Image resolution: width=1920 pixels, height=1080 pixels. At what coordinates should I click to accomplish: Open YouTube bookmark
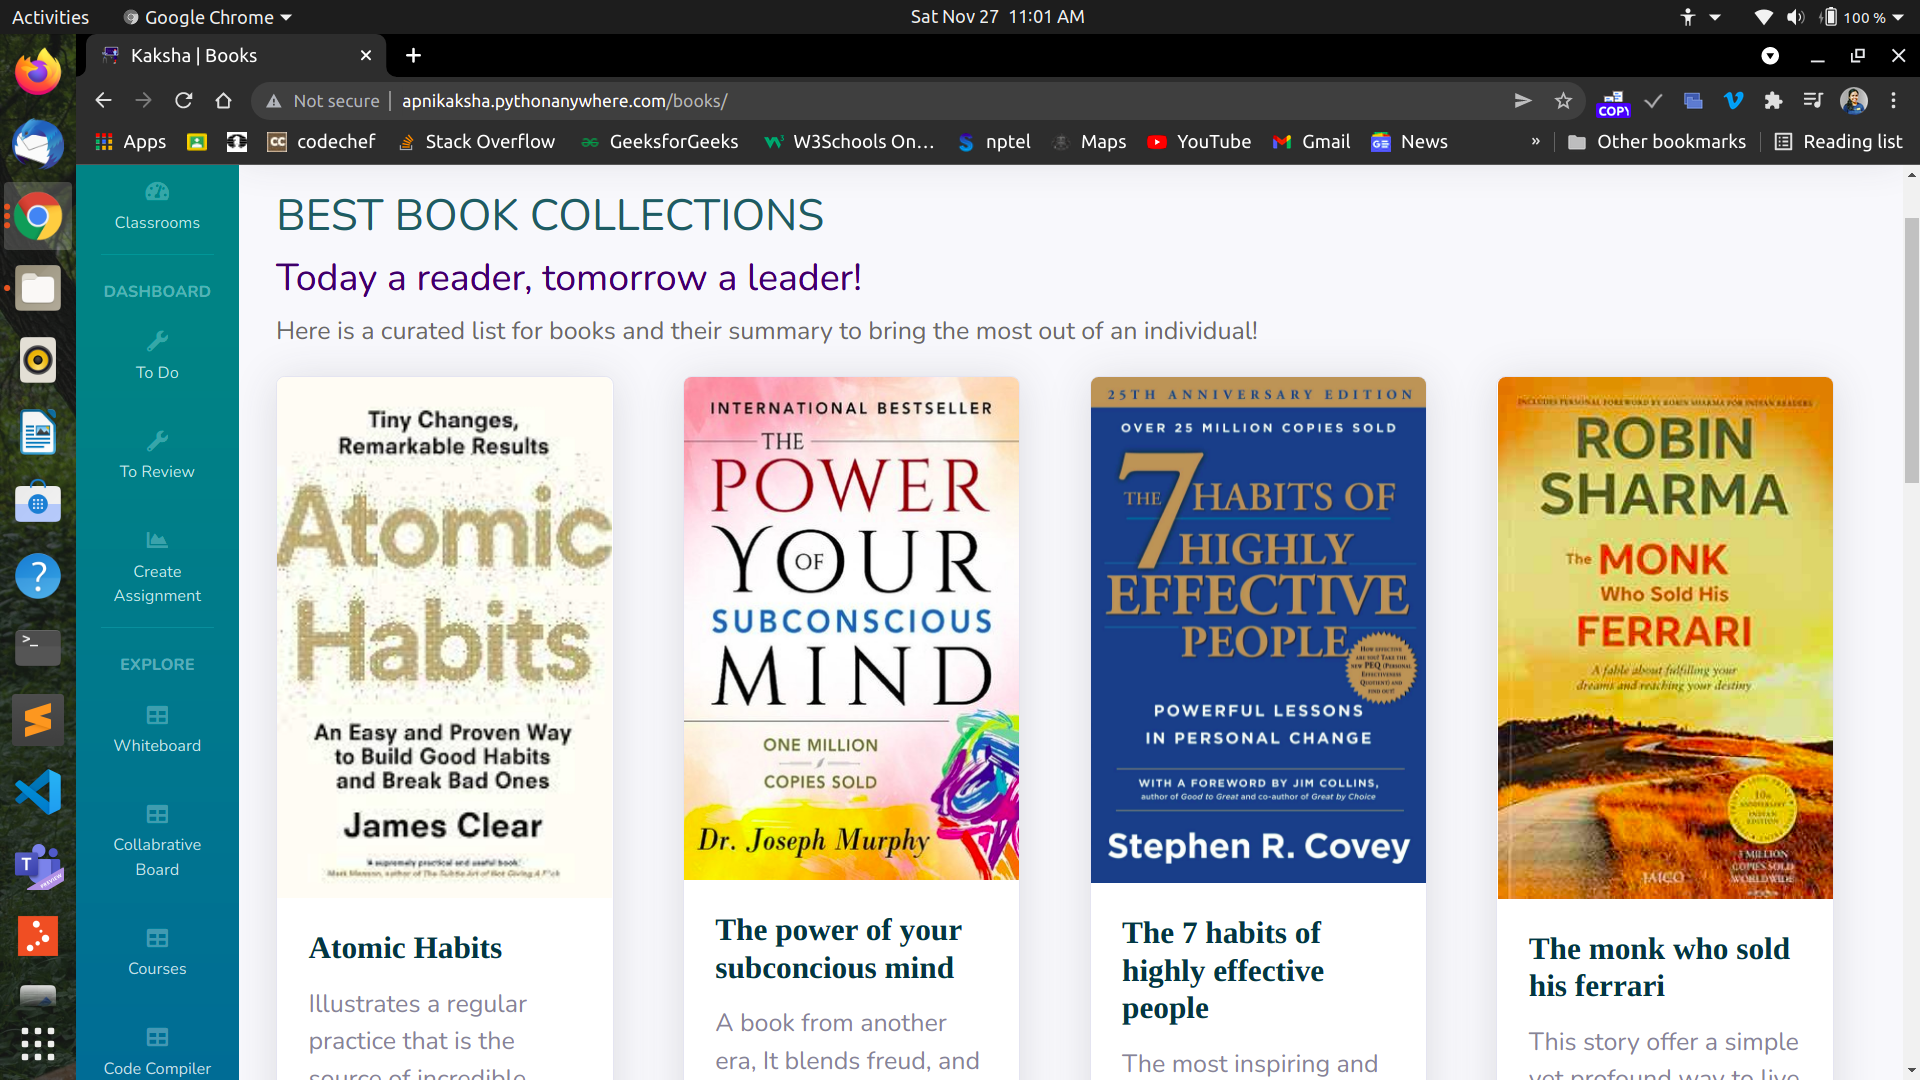1199,142
